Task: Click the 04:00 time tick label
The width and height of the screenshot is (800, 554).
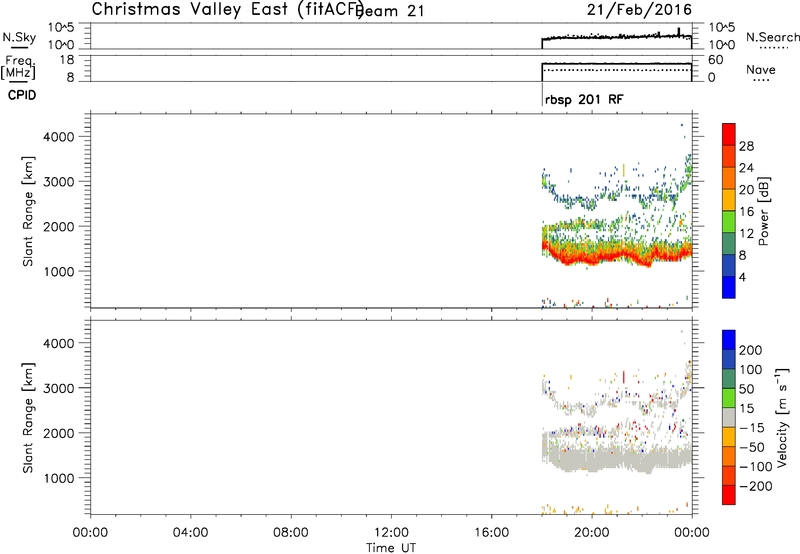Action: click(x=190, y=533)
